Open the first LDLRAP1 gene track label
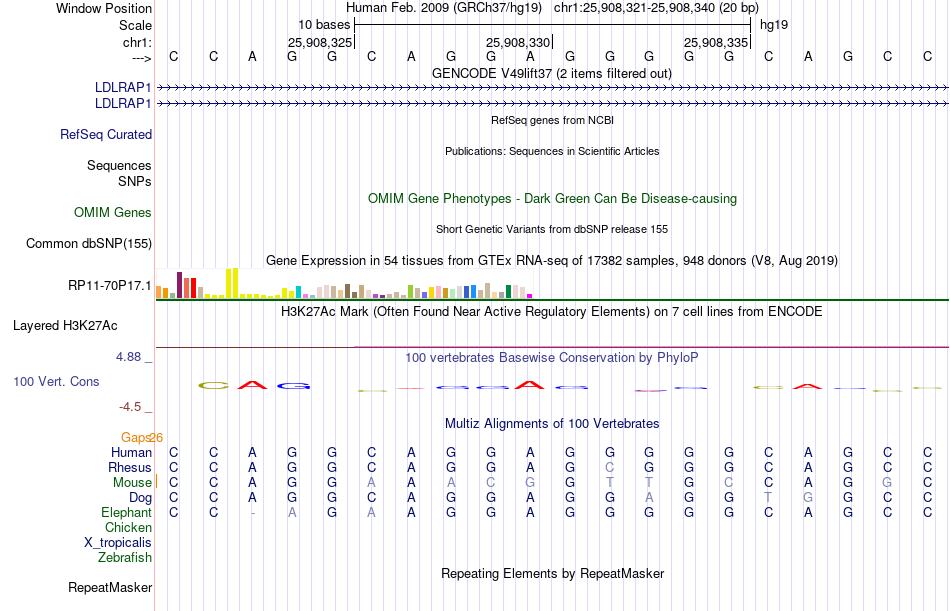The height and width of the screenshot is (611, 950). pyautogui.click(x=123, y=88)
